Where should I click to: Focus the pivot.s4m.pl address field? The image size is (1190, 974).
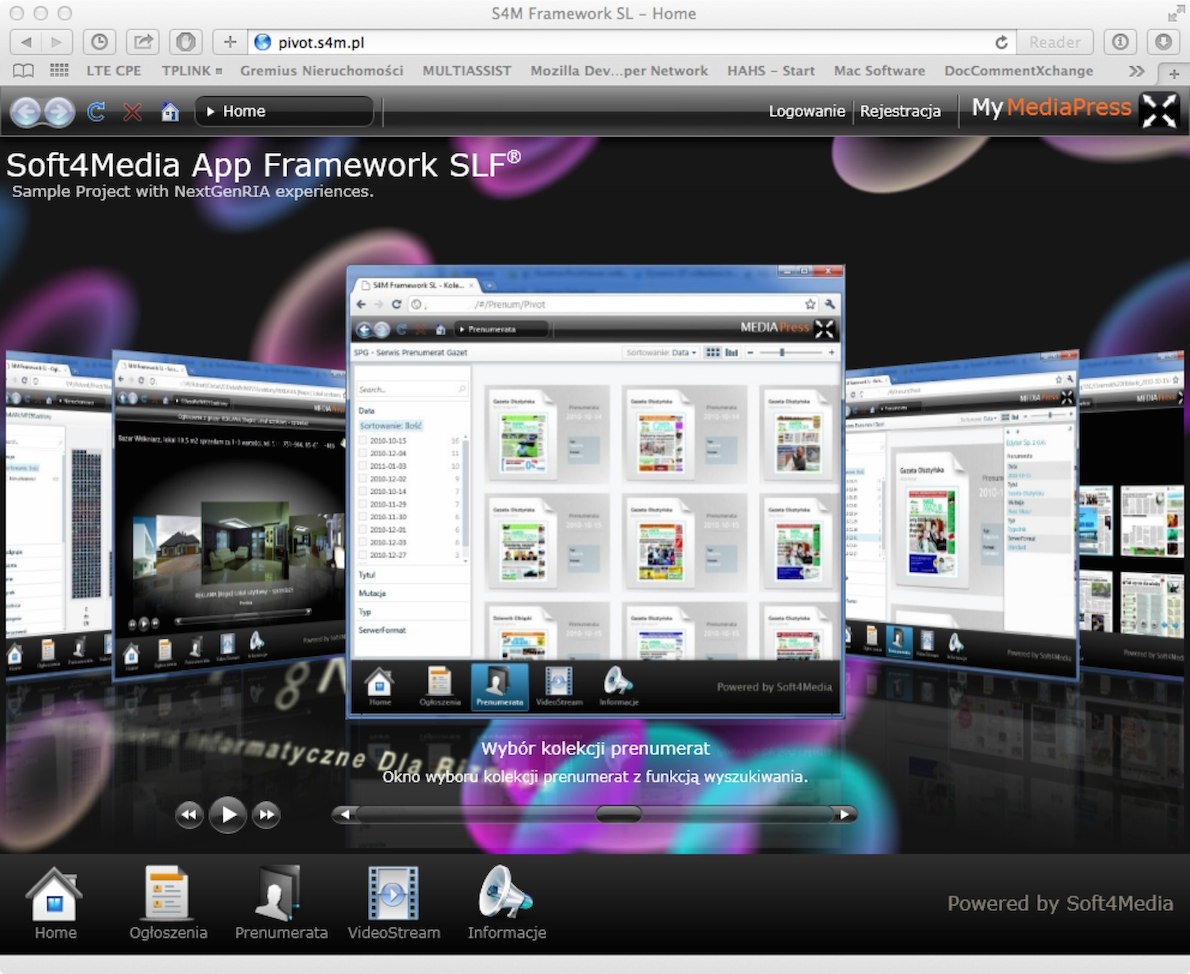point(622,43)
